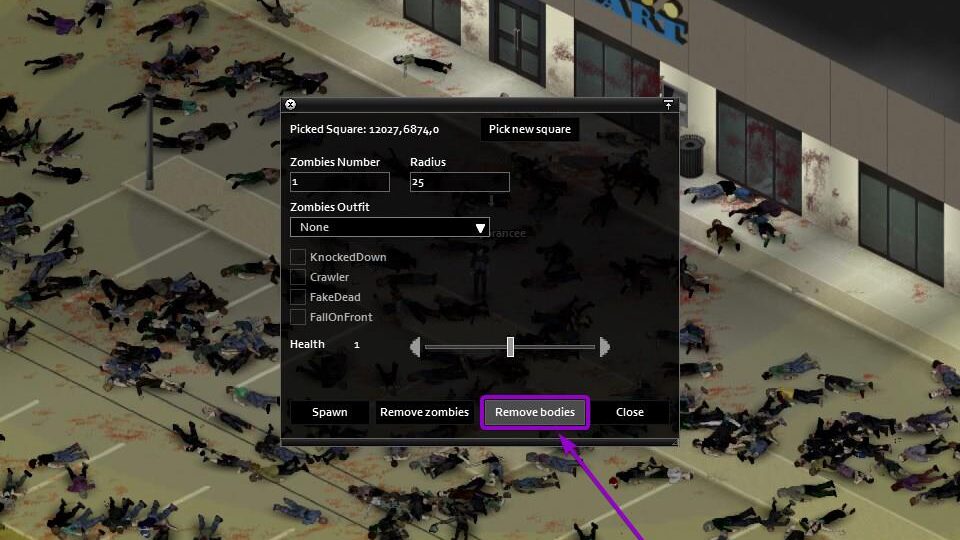Increase health with the right arrow
The height and width of the screenshot is (540, 960).
pos(605,347)
